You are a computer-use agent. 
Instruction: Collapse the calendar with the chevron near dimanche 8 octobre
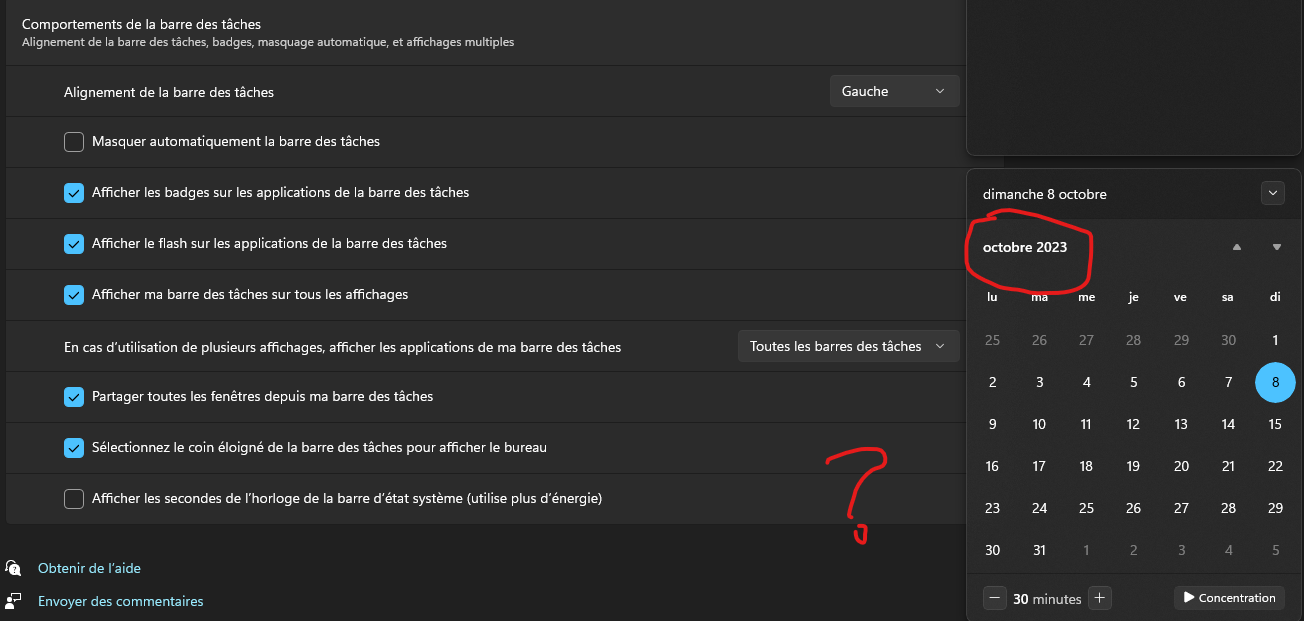pos(1272,192)
